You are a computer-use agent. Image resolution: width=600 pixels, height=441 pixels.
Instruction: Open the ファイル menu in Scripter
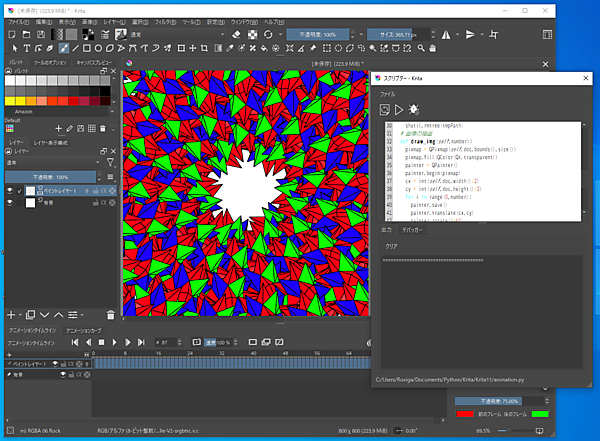coord(387,92)
